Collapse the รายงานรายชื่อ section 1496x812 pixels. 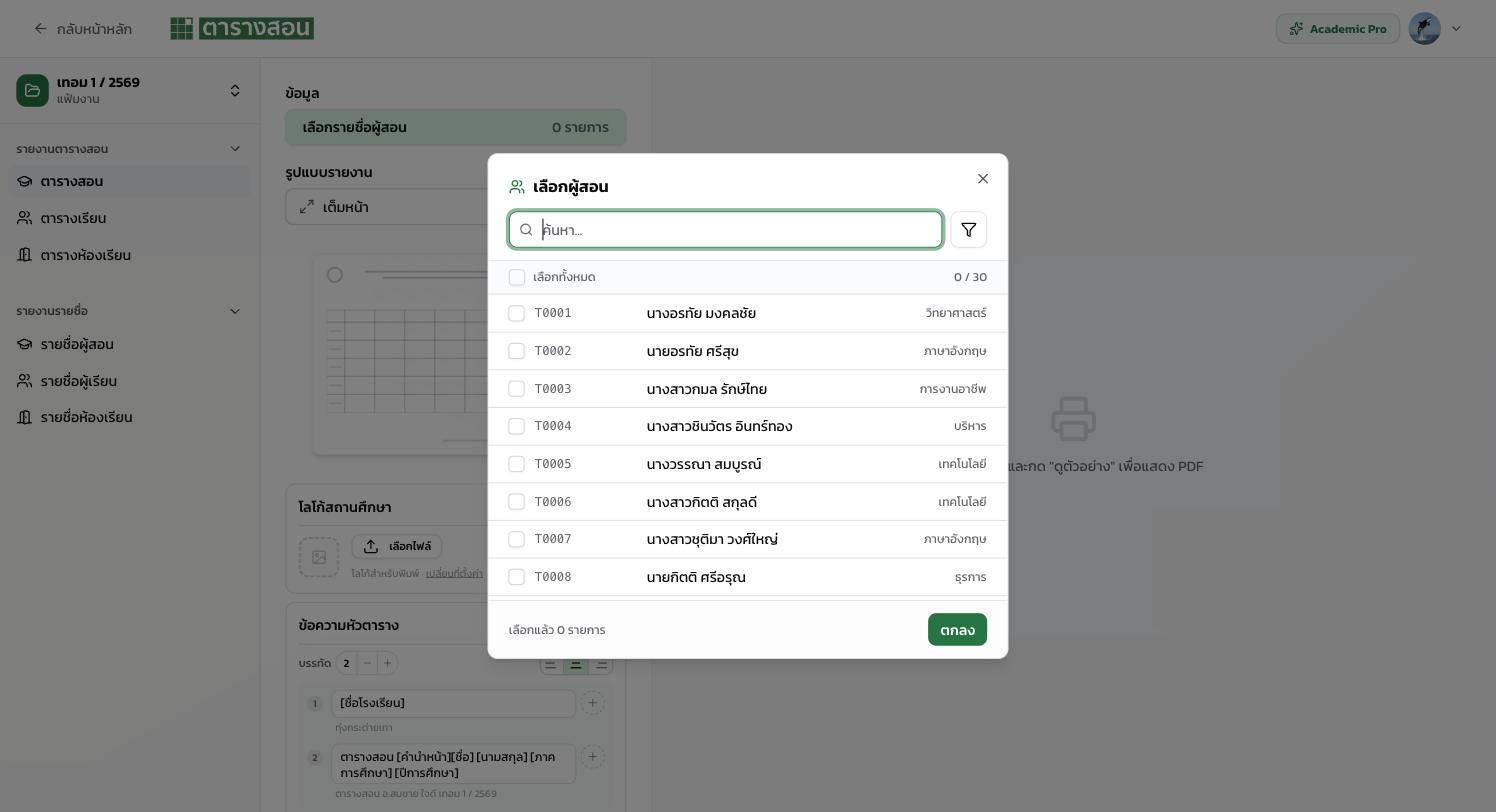tap(235, 311)
